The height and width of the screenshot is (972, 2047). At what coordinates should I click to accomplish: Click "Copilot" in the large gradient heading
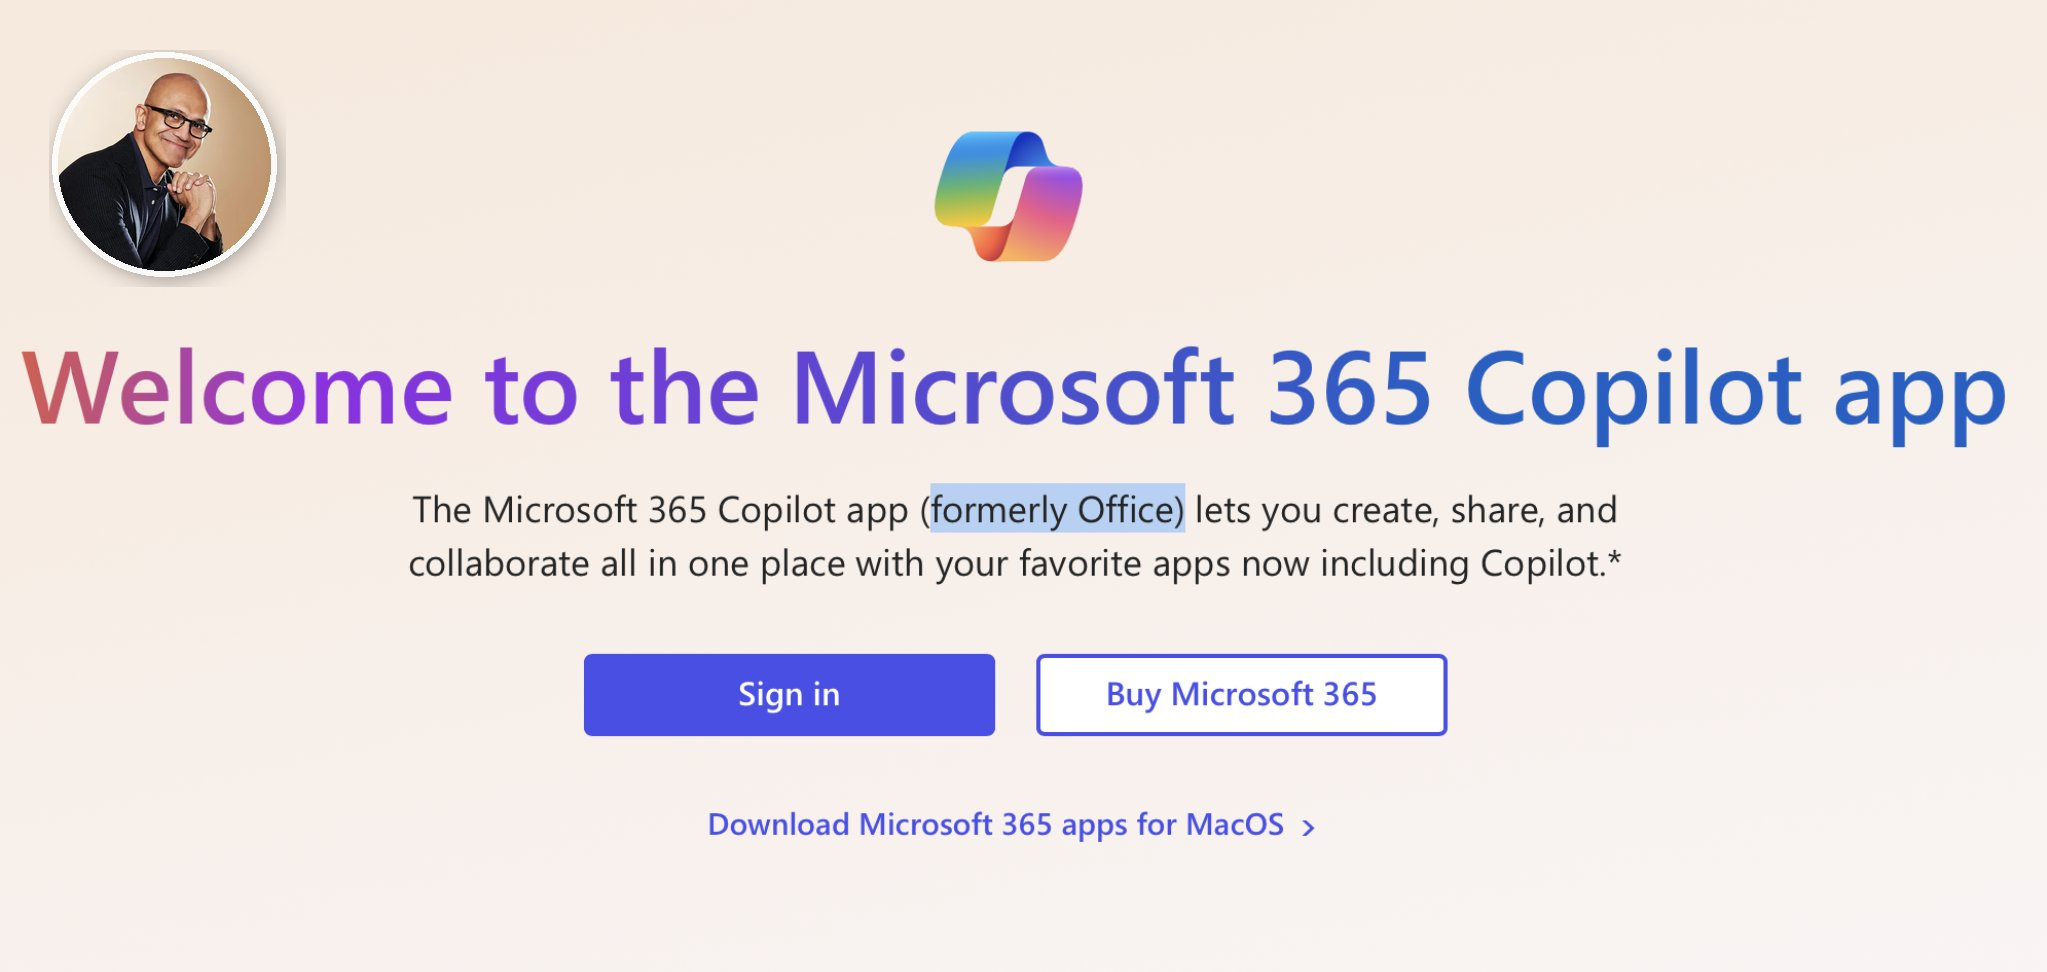point(1633,390)
